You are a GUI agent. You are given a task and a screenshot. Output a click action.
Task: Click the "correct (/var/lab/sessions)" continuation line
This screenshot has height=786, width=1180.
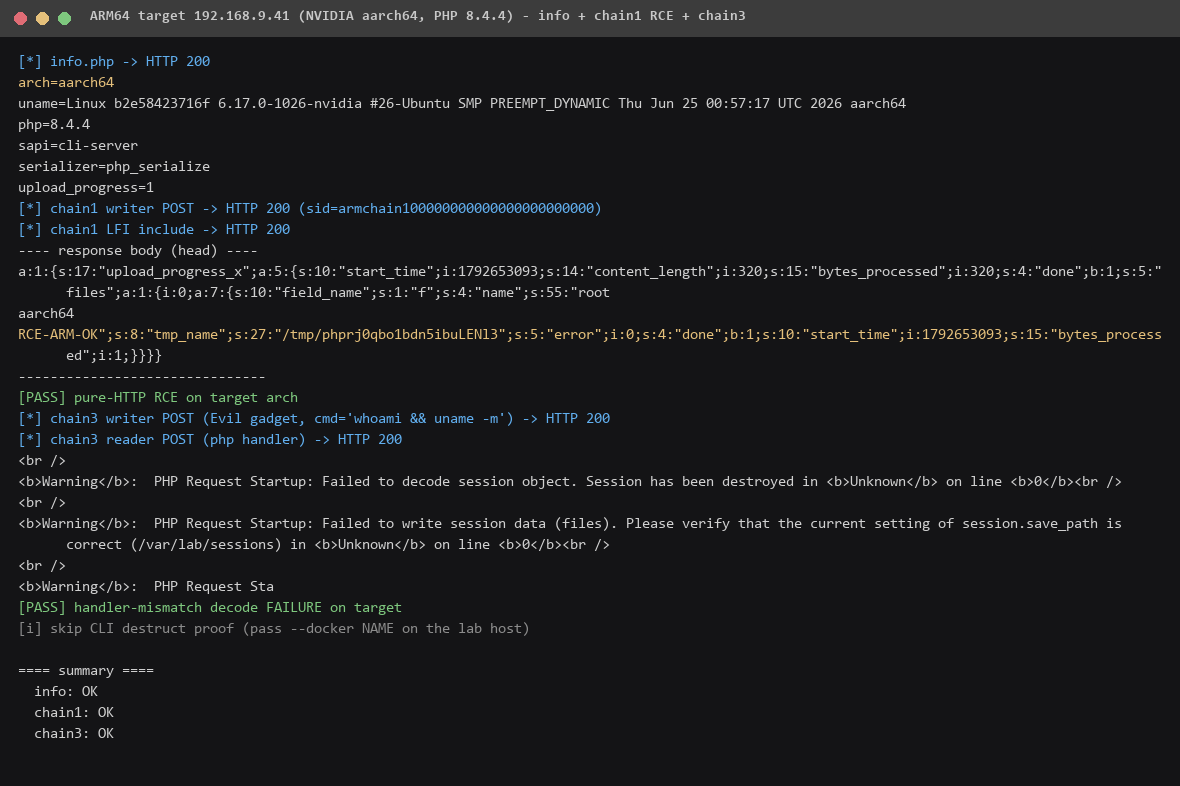tap(338, 544)
